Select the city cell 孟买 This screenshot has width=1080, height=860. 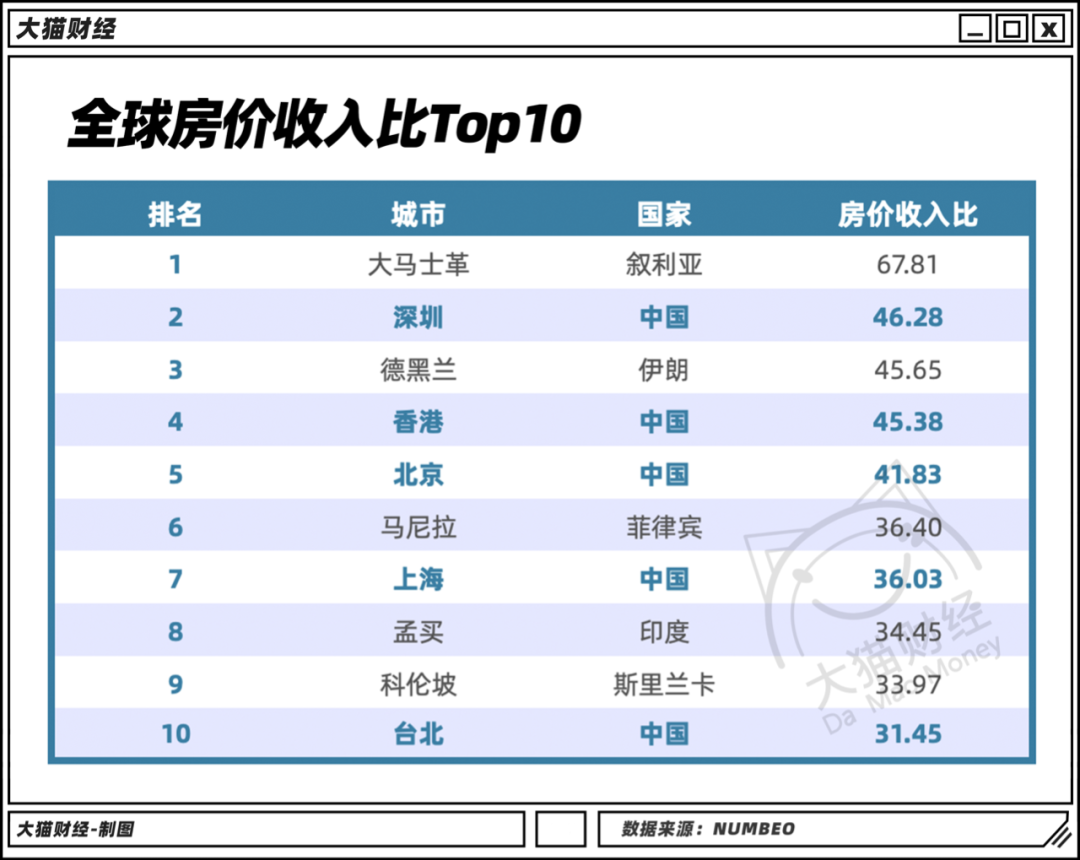click(418, 632)
